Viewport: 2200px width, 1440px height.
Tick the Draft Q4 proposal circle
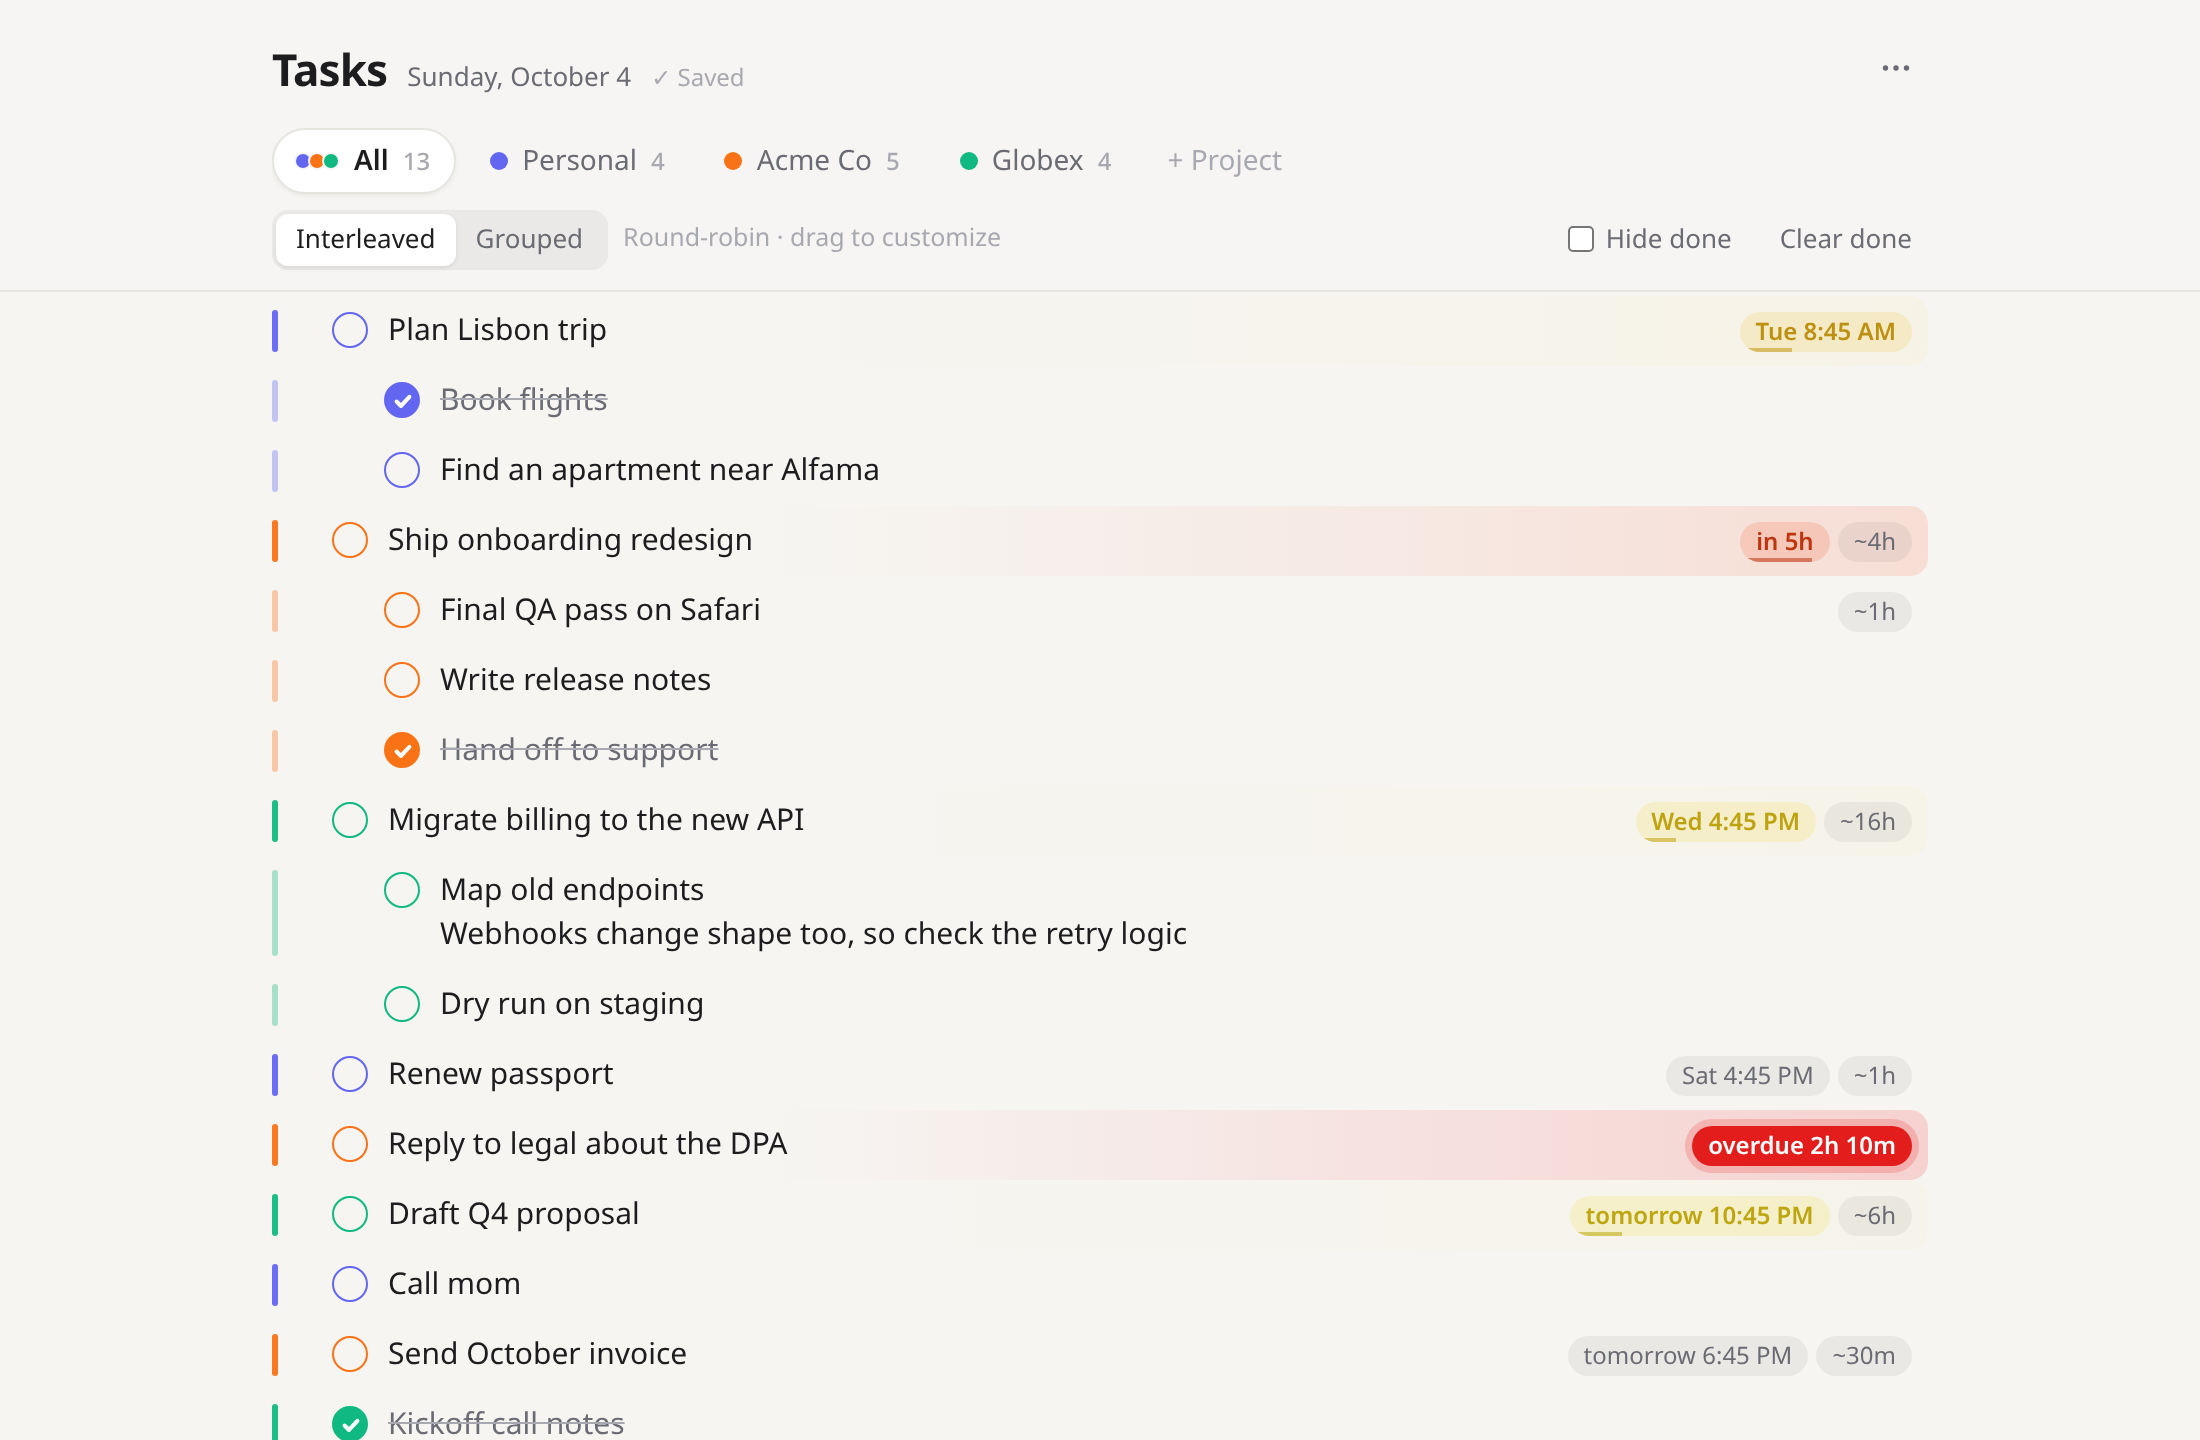(x=350, y=1214)
